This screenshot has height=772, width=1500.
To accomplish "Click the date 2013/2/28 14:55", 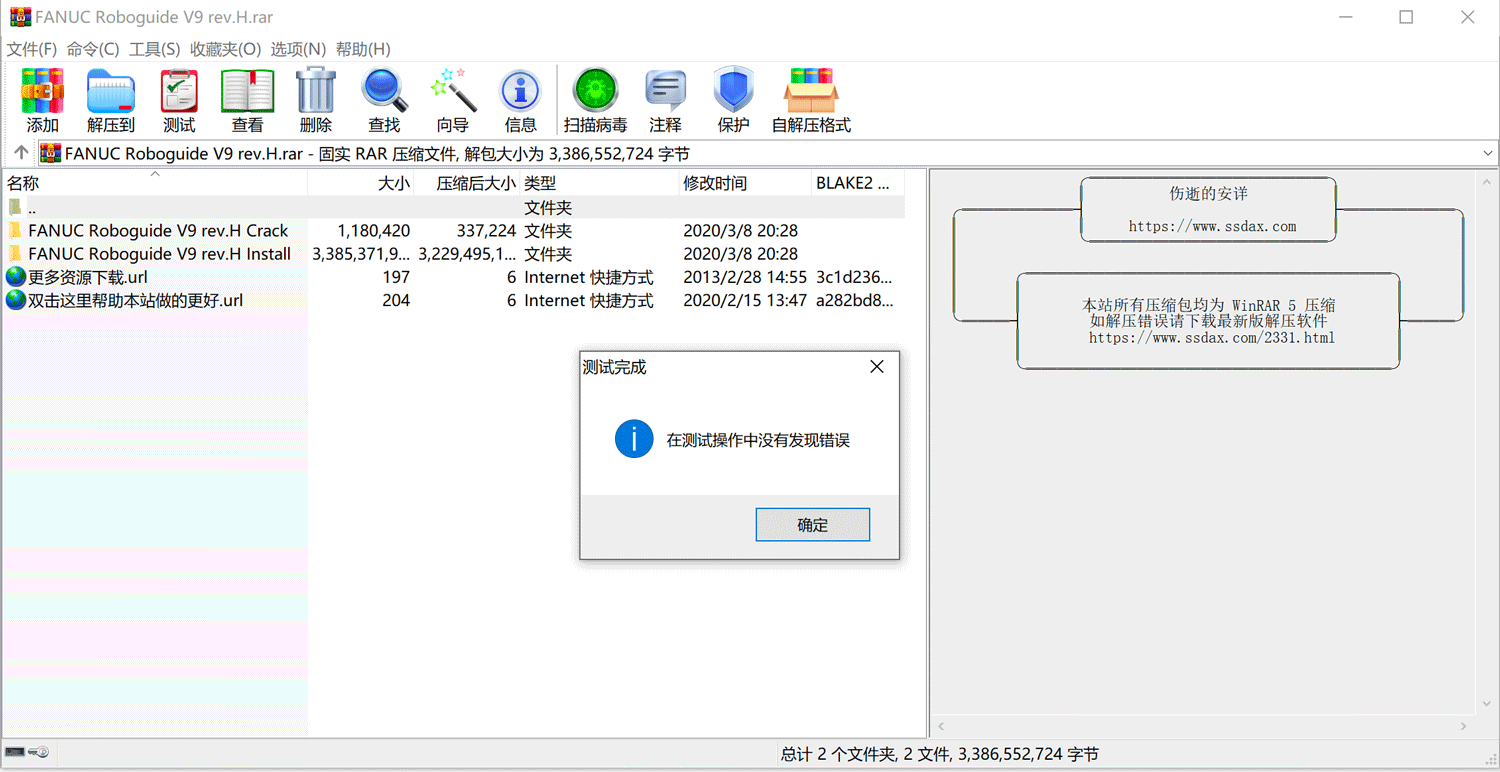I will pos(745,277).
